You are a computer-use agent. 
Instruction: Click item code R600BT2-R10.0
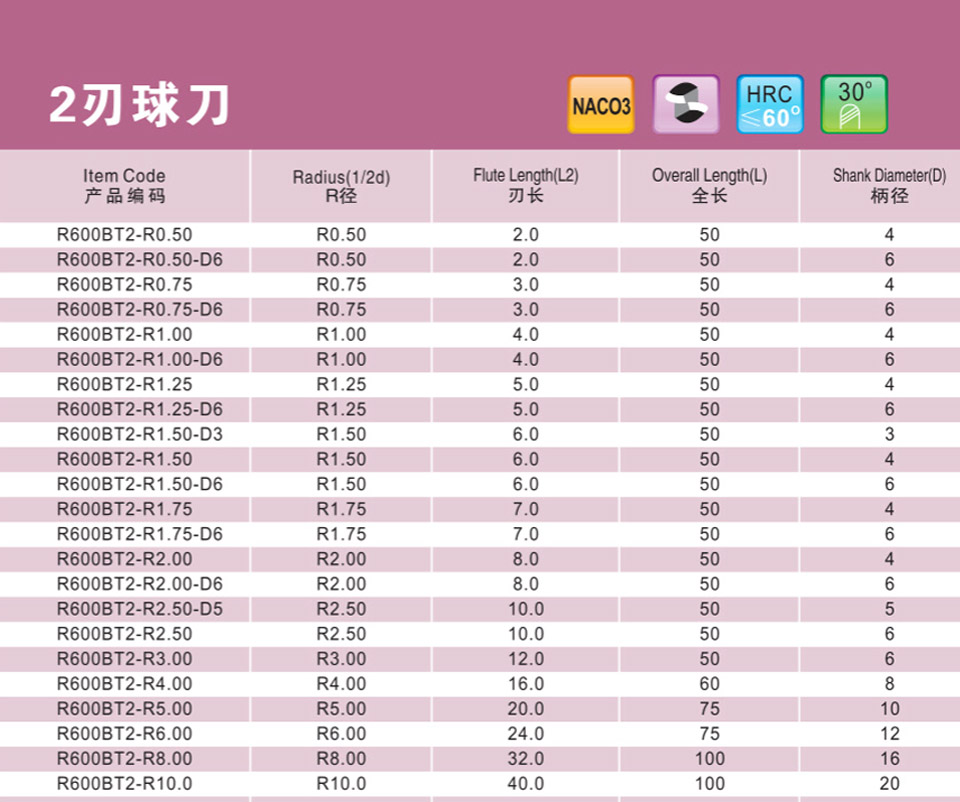125,784
